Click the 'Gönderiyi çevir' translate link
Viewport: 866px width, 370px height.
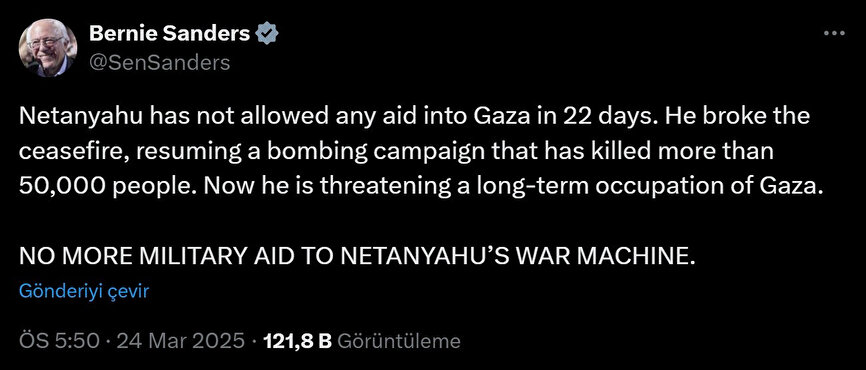point(84,291)
